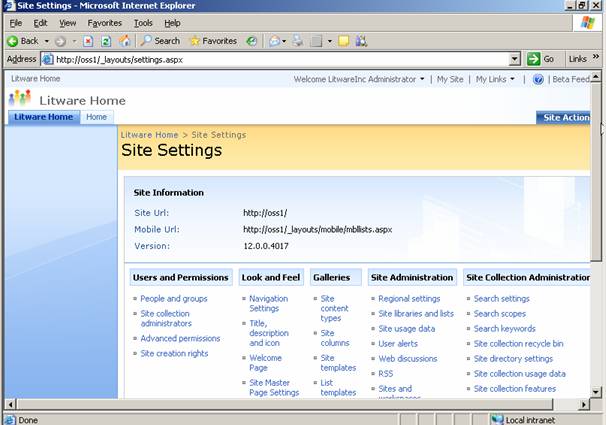Image resolution: width=606 pixels, height=425 pixels.
Task: Click the Litware Home breadcrumb link
Action: pos(149,135)
